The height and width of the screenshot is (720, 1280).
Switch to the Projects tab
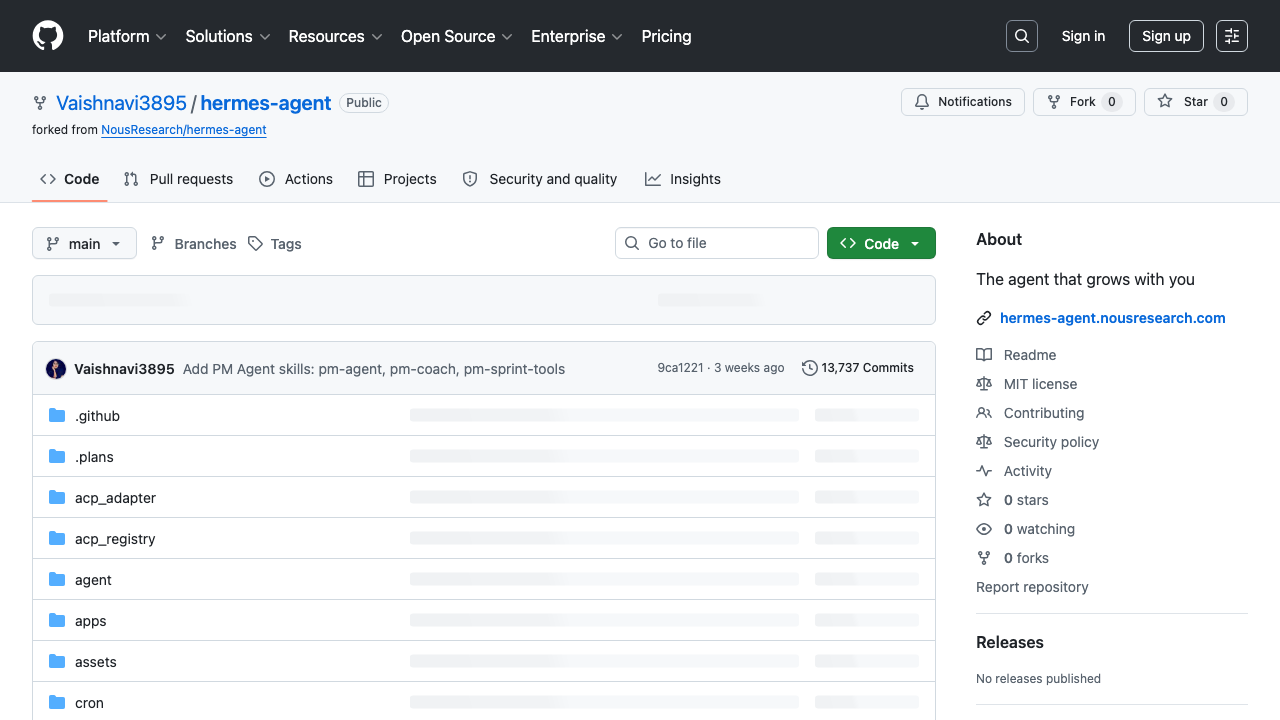(x=397, y=179)
